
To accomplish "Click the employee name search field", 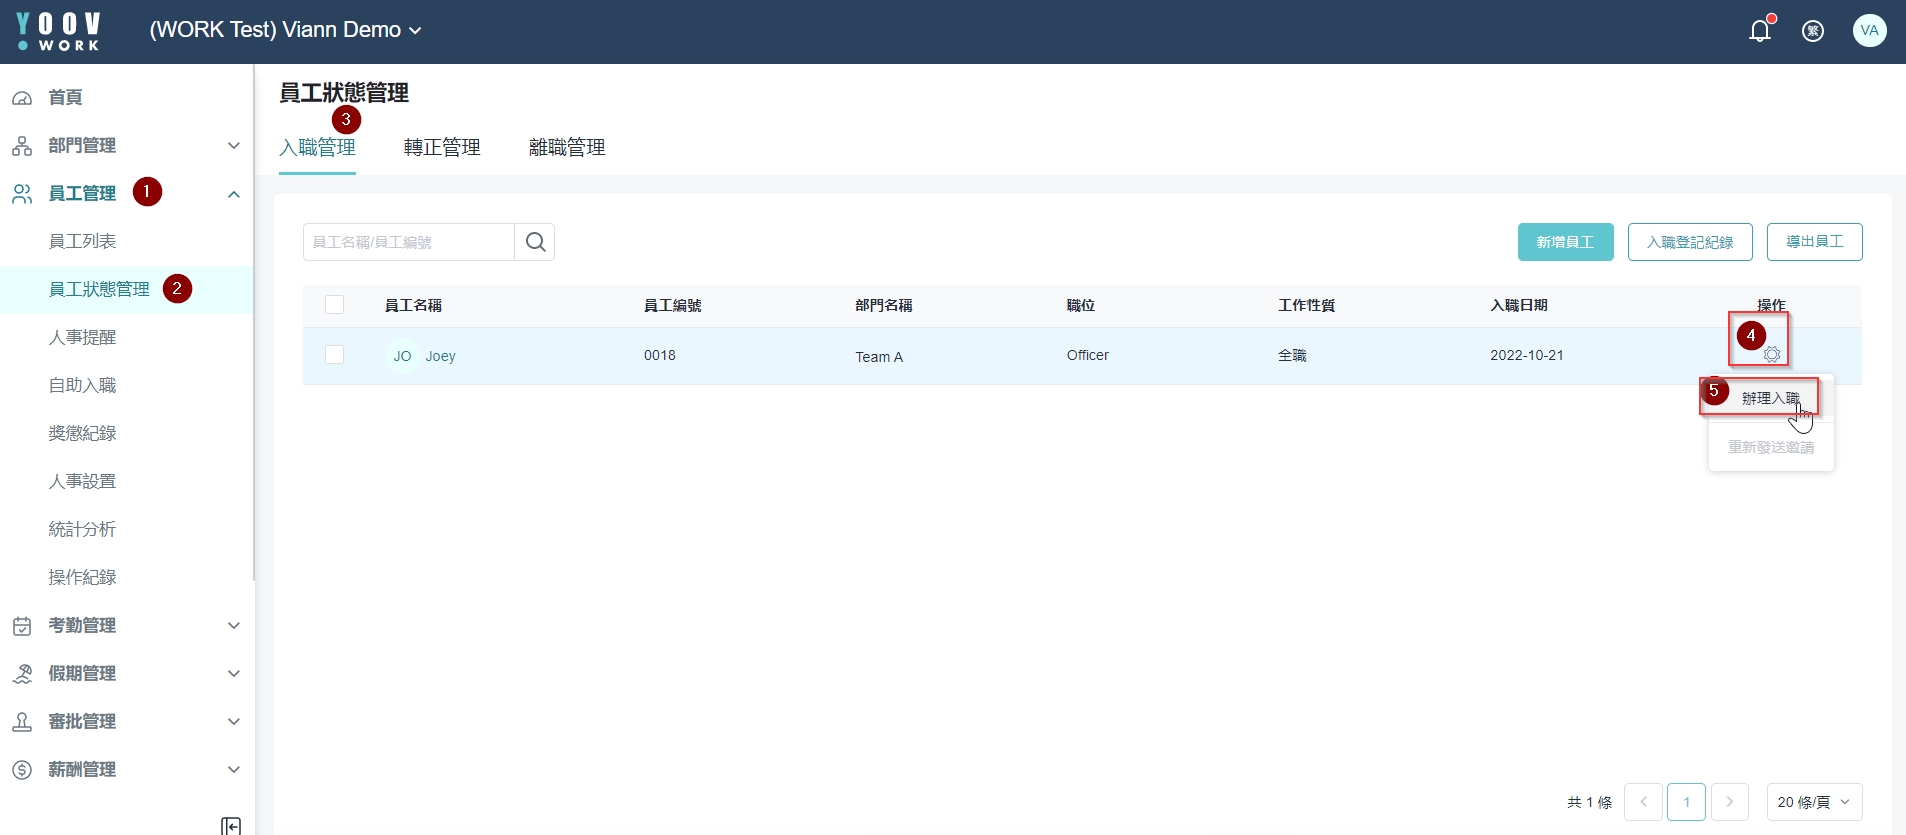I will [409, 242].
